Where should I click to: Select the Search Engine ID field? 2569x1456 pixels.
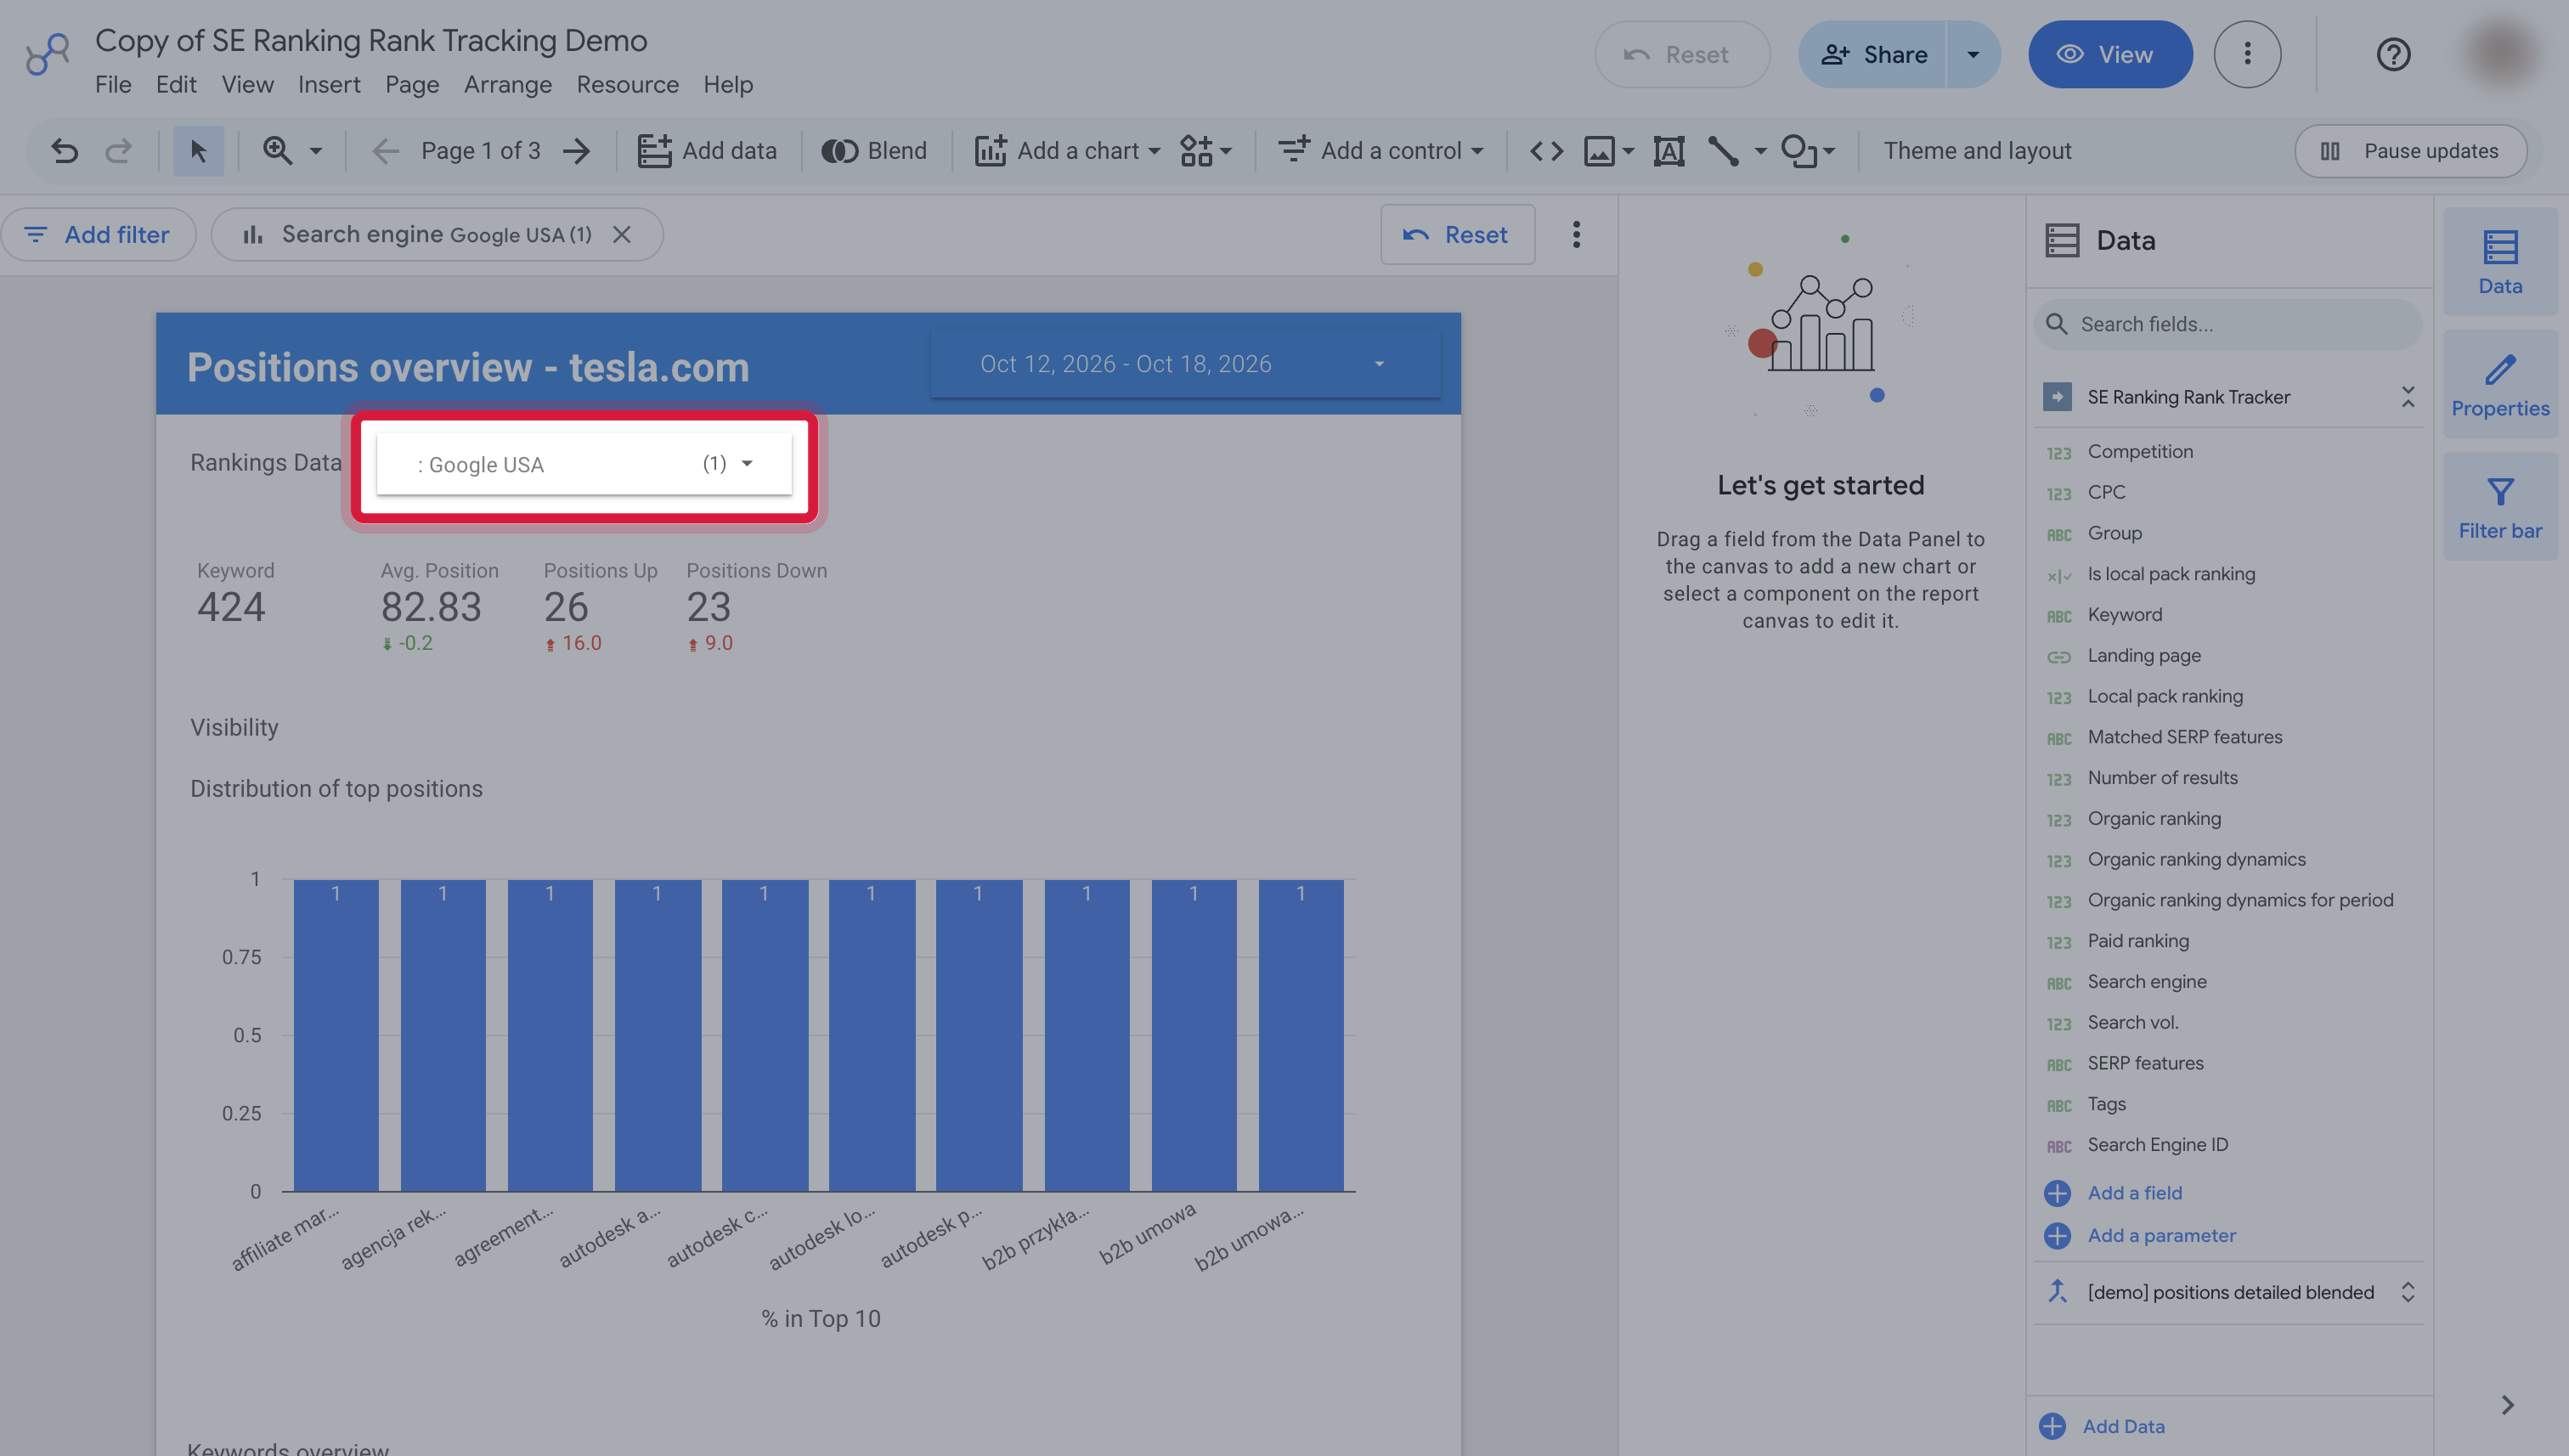click(2157, 1145)
